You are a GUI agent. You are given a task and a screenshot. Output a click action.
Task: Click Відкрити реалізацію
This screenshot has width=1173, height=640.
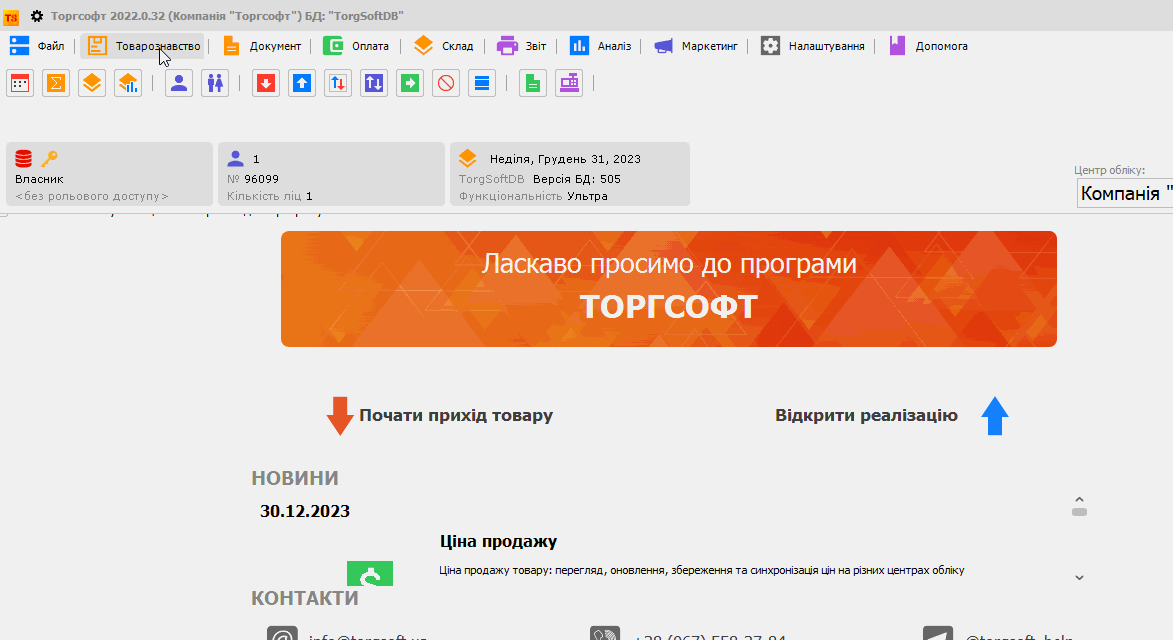tap(866, 415)
